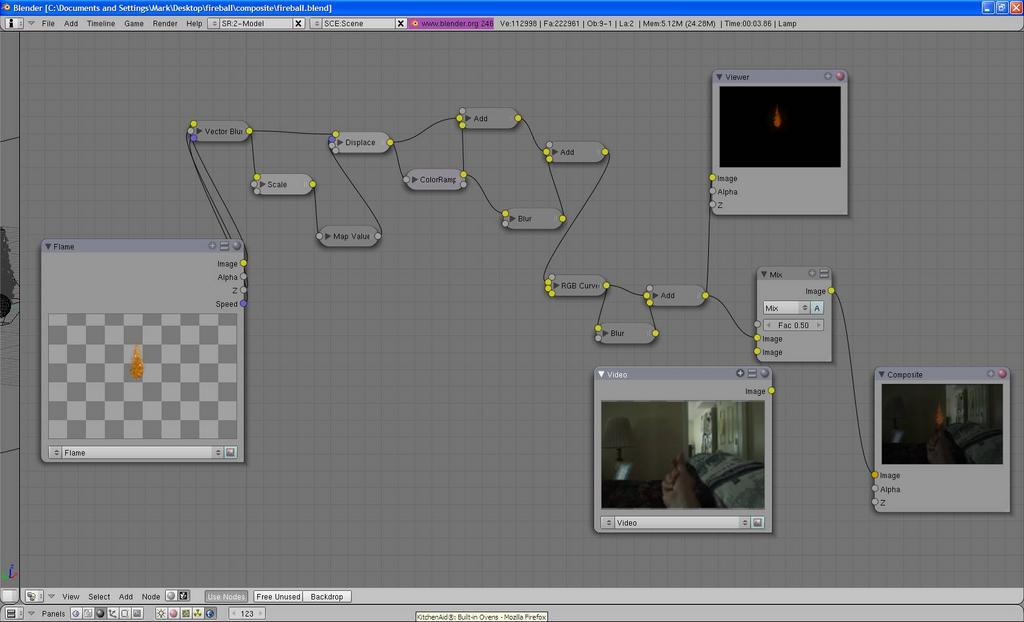The image size is (1024, 622).
Task: Expand the ColorRamp node
Action: click(415, 179)
